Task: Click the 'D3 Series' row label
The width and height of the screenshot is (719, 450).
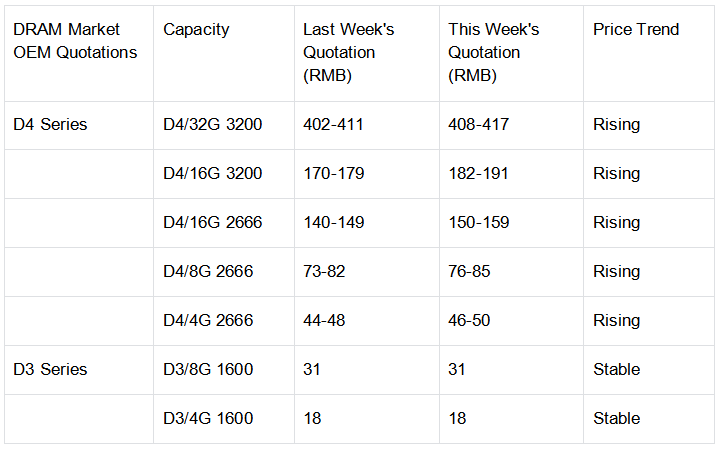Action: pos(50,369)
